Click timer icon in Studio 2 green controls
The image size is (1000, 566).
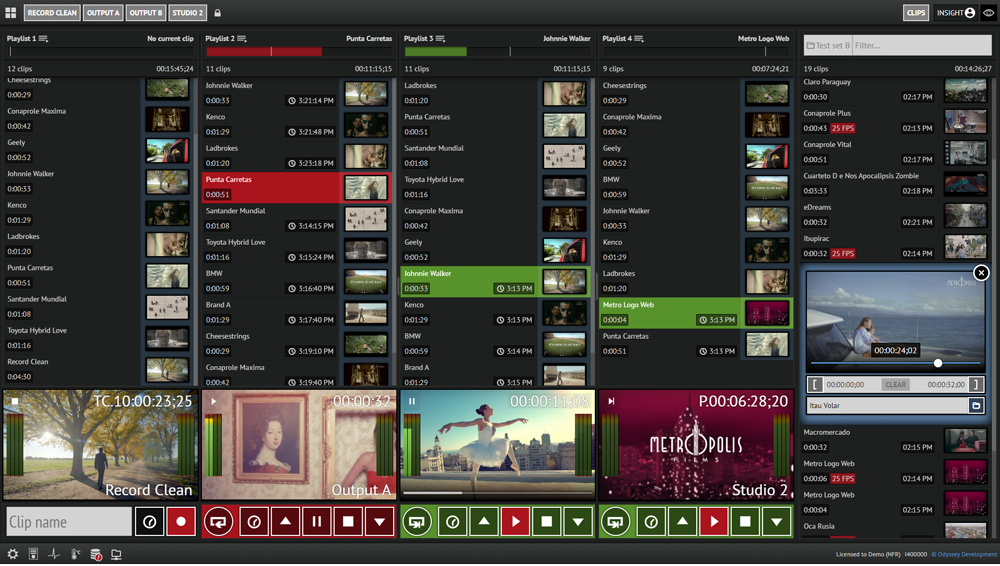[651, 522]
